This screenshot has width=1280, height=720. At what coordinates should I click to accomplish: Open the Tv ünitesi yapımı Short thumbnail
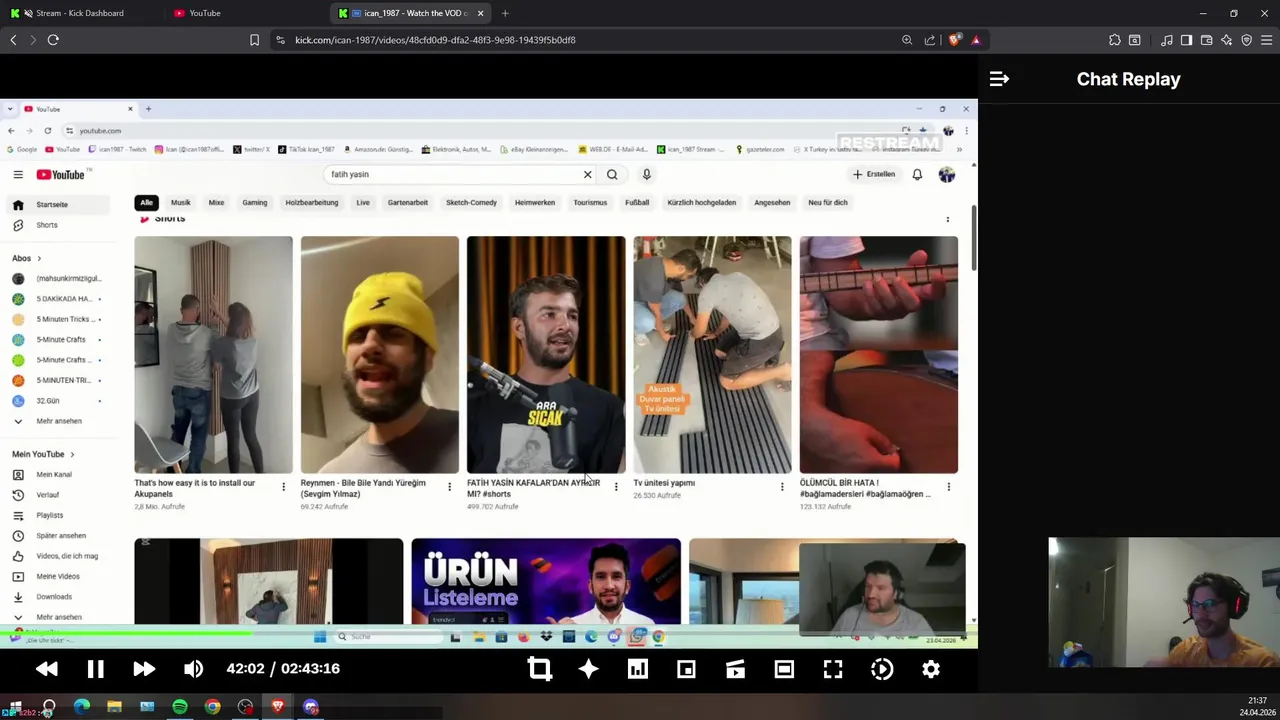(x=712, y=354)
